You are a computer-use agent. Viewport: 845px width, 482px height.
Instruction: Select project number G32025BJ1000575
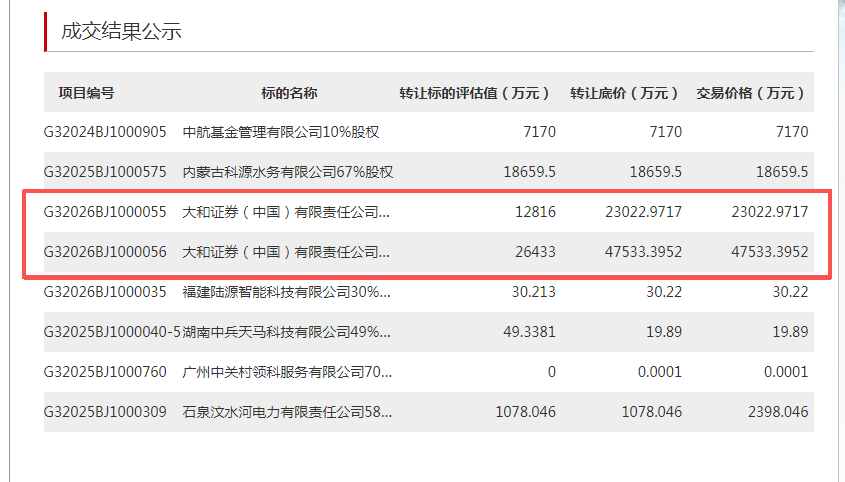click(x=105, y=172)
